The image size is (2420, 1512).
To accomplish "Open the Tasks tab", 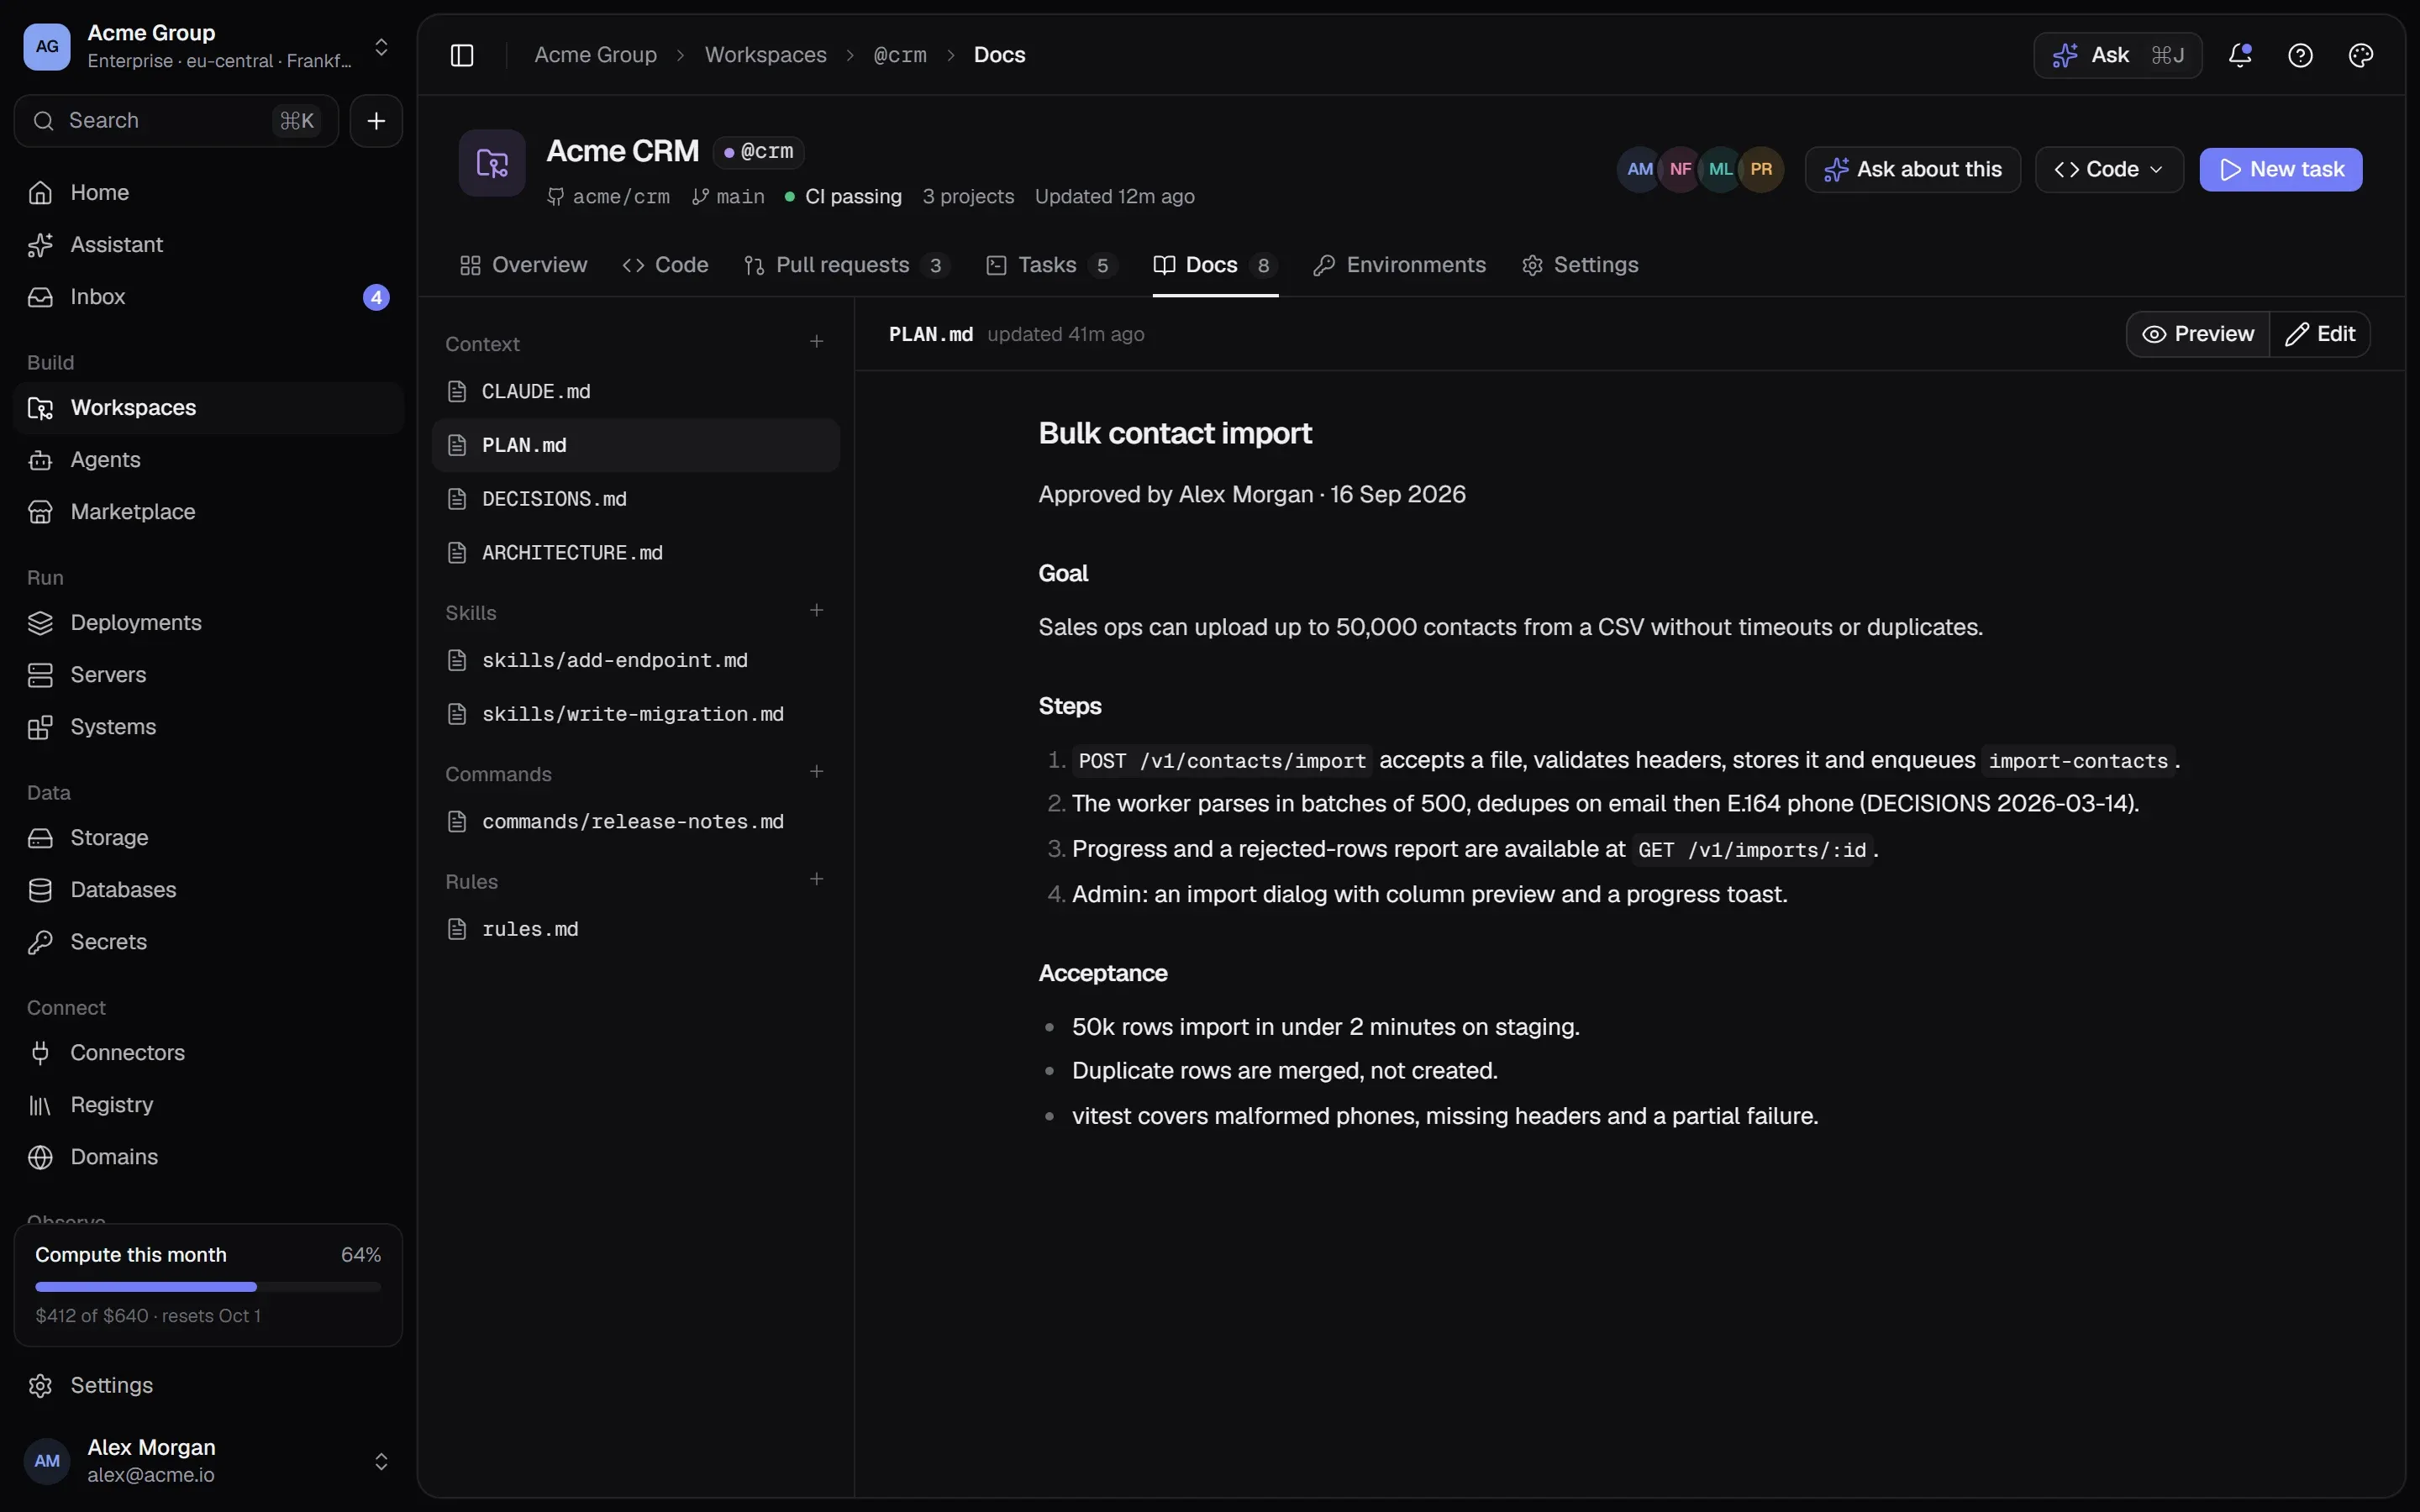I will coord(1050,265).
